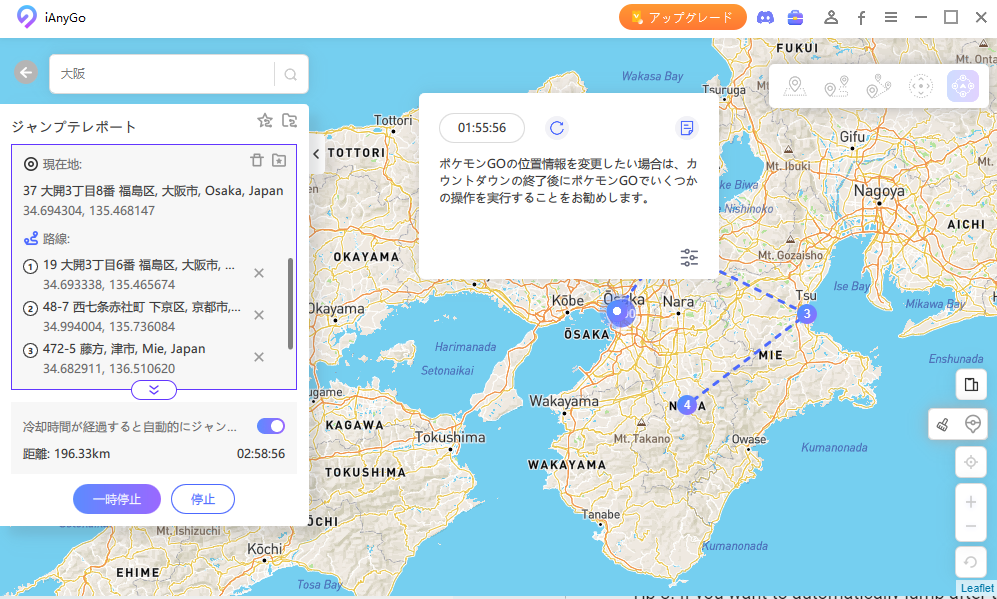The width and height of the screenshot is (997, 599).
Task: Click the 大阪 search input field
Action: click(160, 73)
